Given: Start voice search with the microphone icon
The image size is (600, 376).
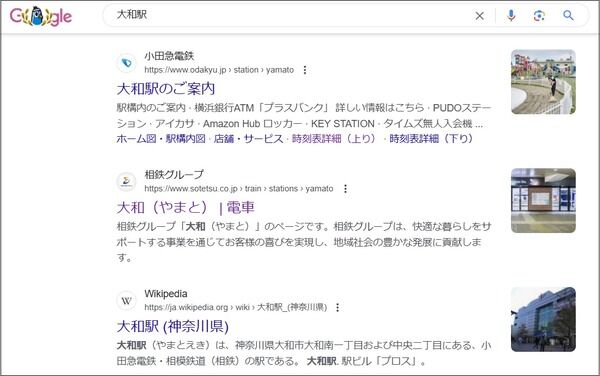Looking at the screenshot, I should (511, 15).
